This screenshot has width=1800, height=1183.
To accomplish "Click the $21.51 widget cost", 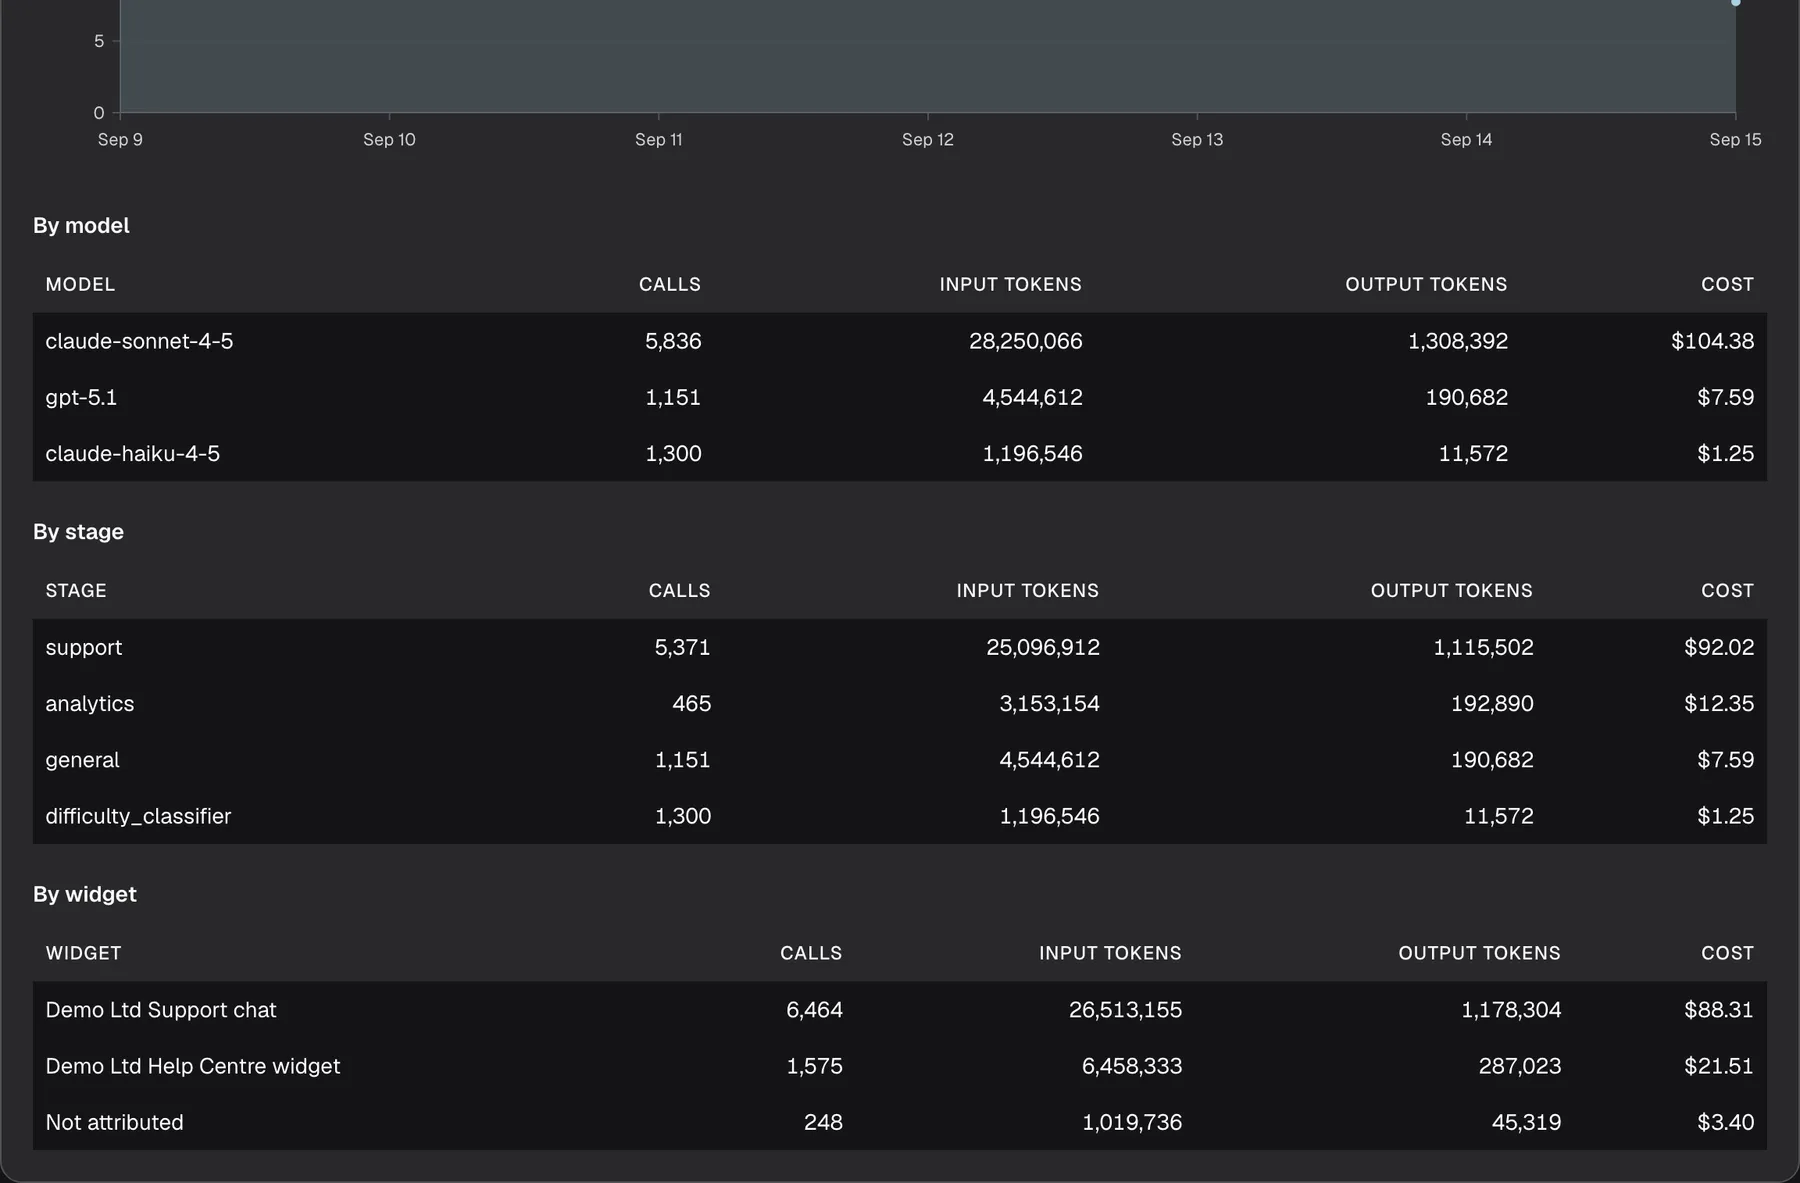I will pos(1718,1066).
